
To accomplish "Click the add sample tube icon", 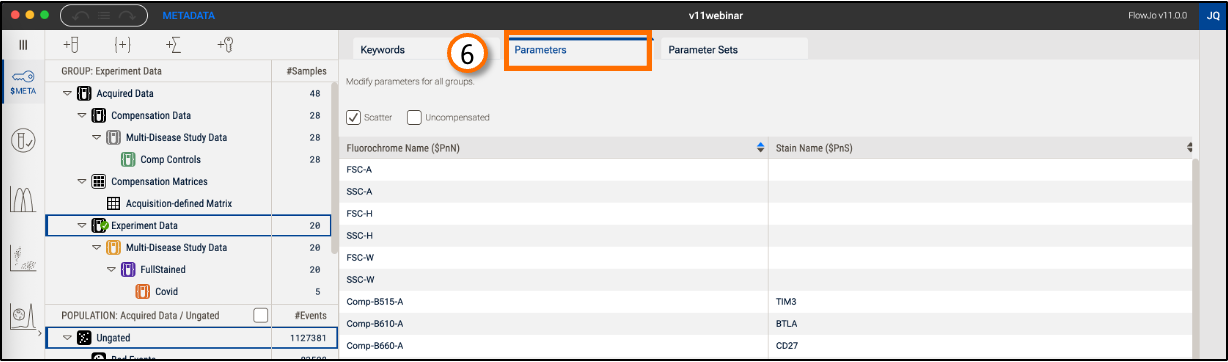I will [x=70, y=45].
